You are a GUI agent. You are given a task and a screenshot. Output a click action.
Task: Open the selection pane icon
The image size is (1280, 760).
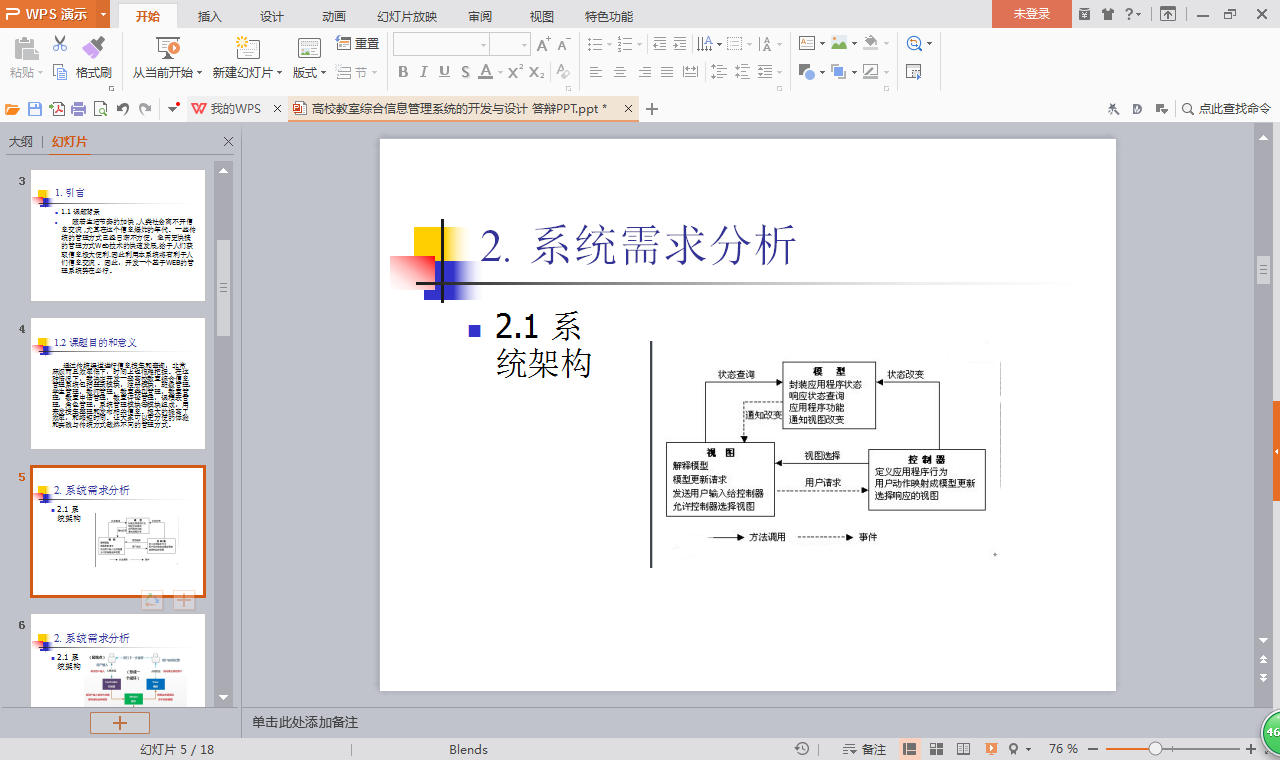tap(913, 72)
